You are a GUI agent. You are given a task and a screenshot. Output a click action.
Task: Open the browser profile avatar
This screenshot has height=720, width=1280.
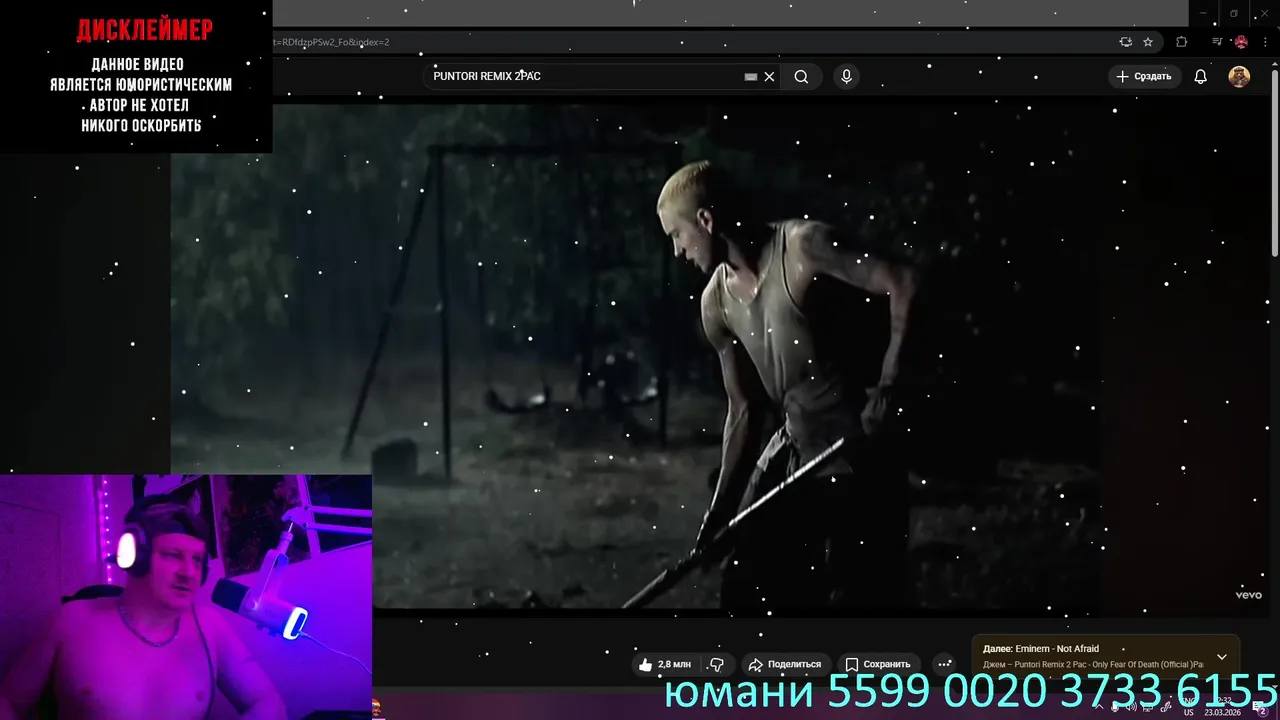tap(1241, 42)
